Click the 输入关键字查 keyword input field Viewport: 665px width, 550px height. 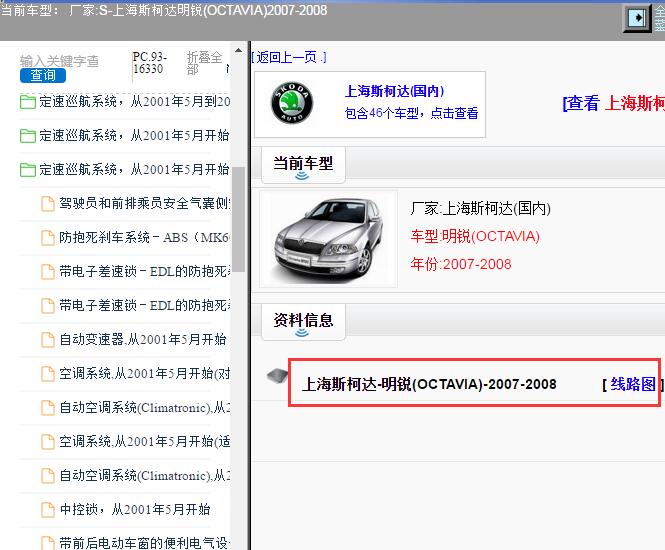point(59,61)
